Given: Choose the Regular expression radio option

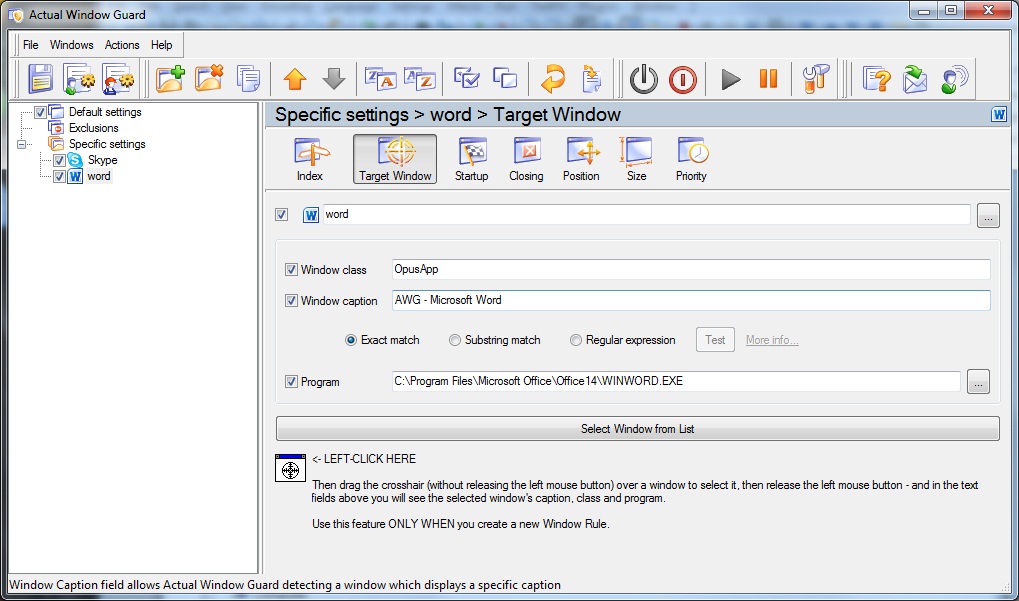Looking at the screenshot, I should (x=576, y=340).
